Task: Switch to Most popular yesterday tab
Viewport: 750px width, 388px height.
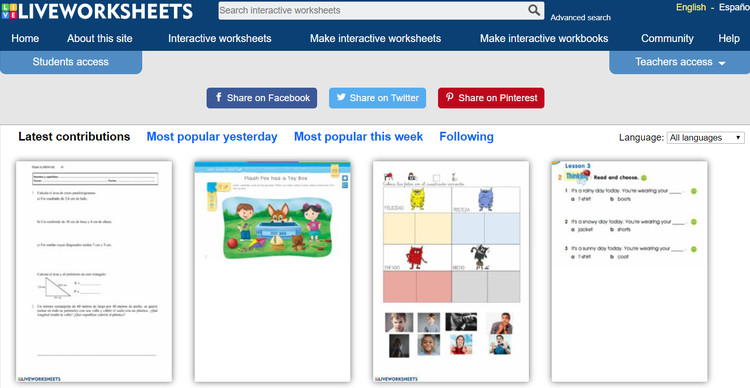Action: pos(212,137)
